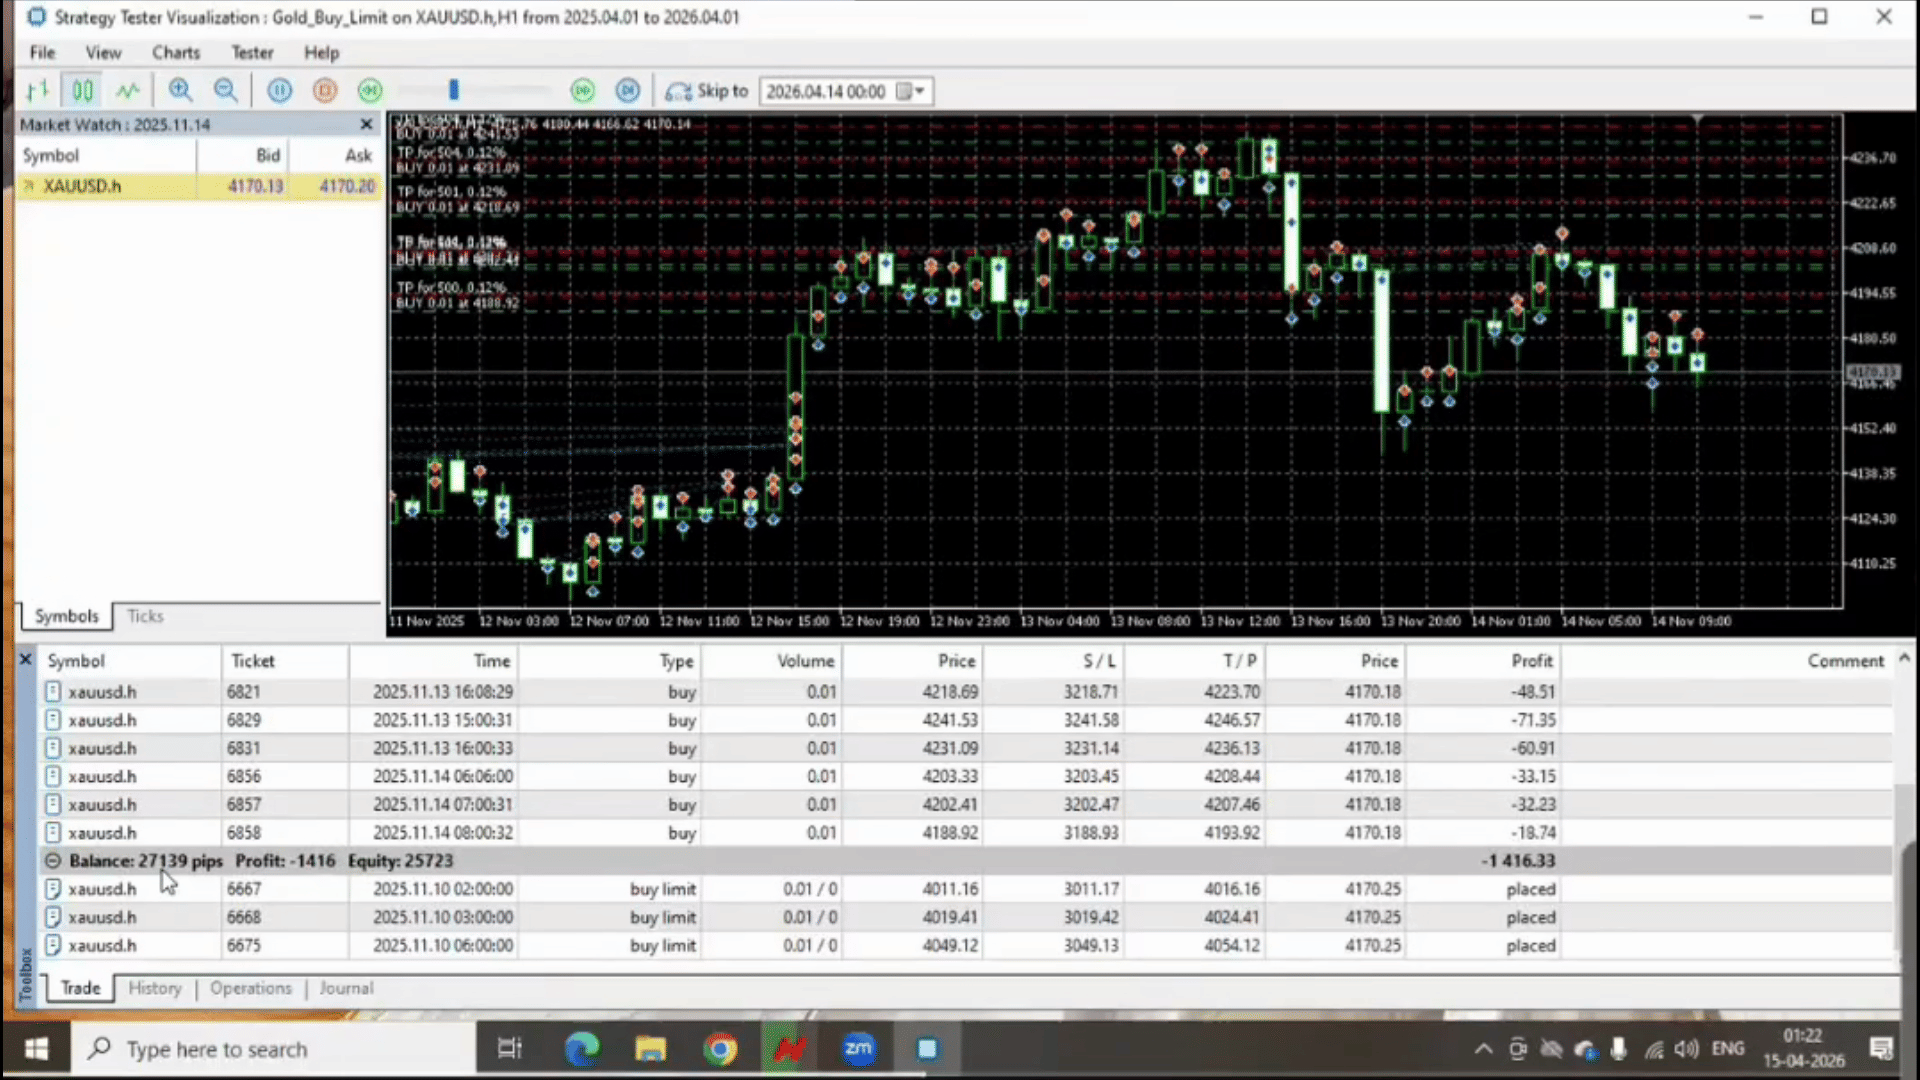This screenshot has width=1920, height=1080.
Task: Sort trades by Profit column
Action: 1483,661
